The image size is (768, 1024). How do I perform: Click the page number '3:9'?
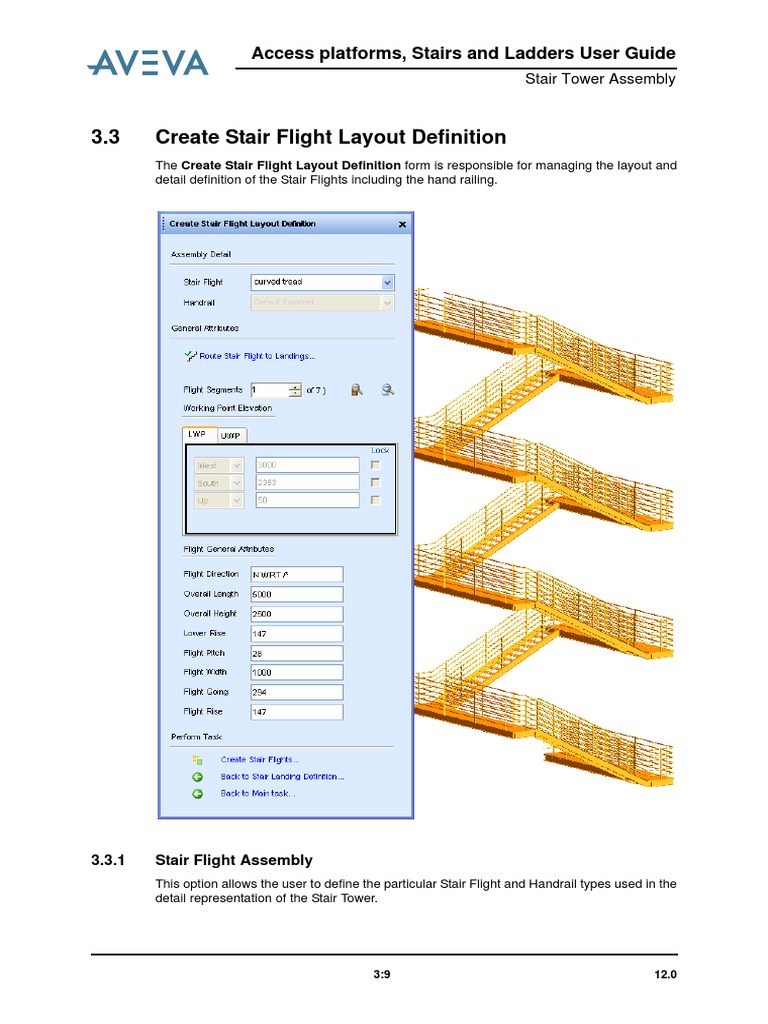(382, 974)
